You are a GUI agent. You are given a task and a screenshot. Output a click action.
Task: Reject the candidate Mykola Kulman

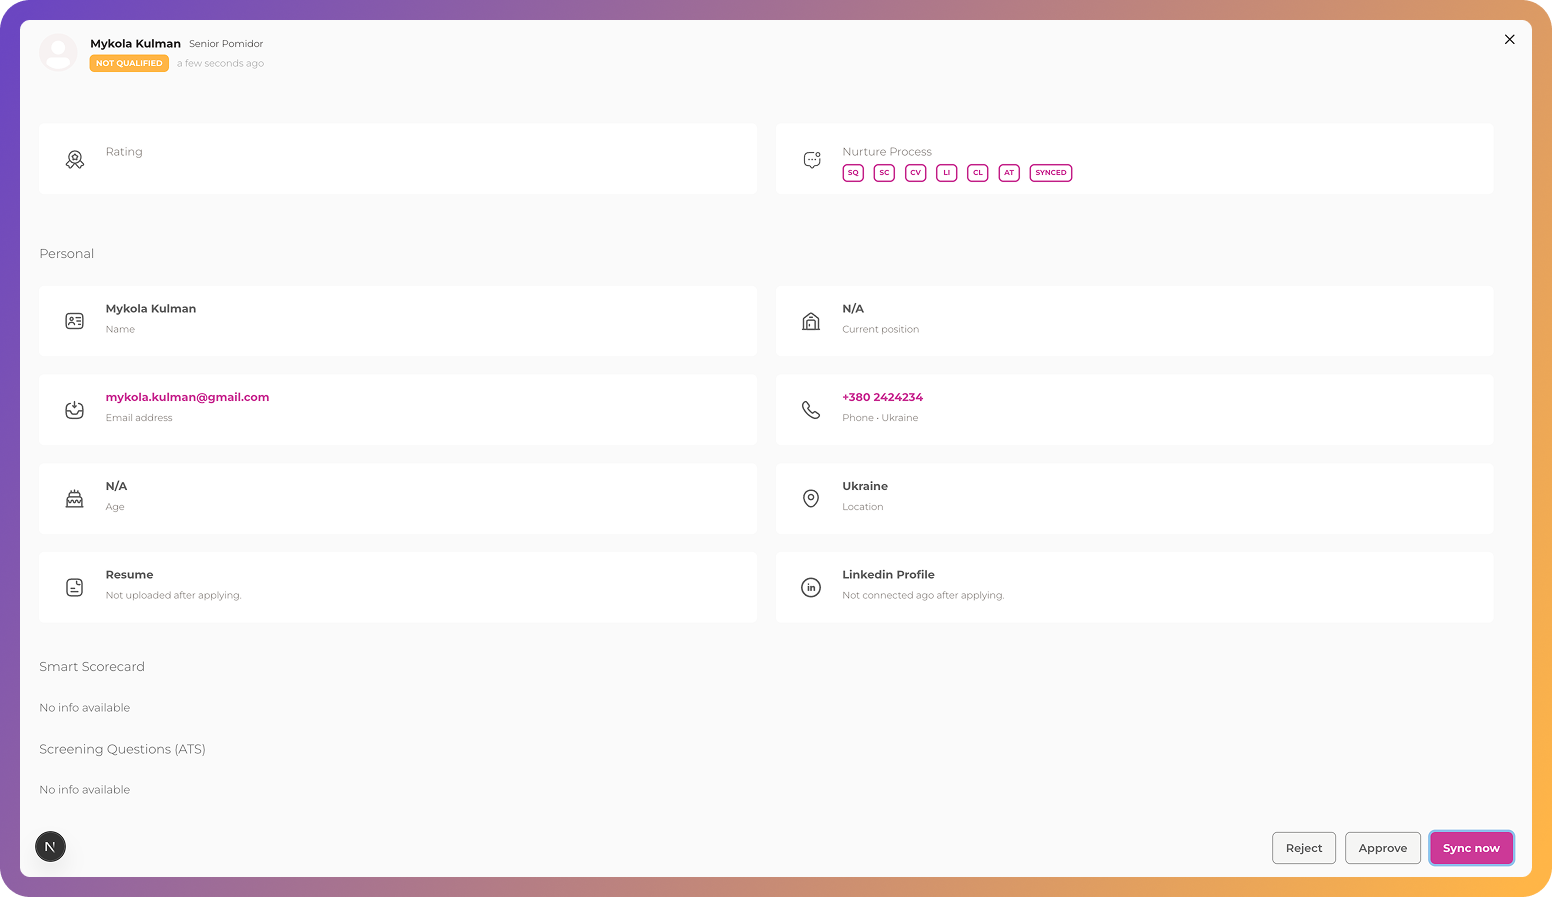(x=1303, y=848)
